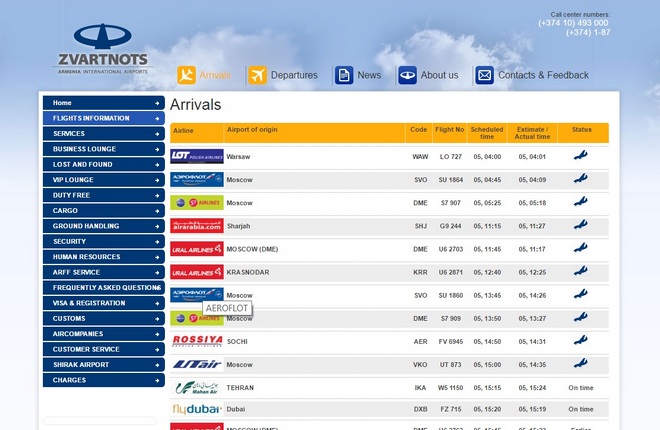The height and width of the screenshot is (430, 660).
Task: Open Aircompanies in the sidebar
Action: (x=104, y=334)
